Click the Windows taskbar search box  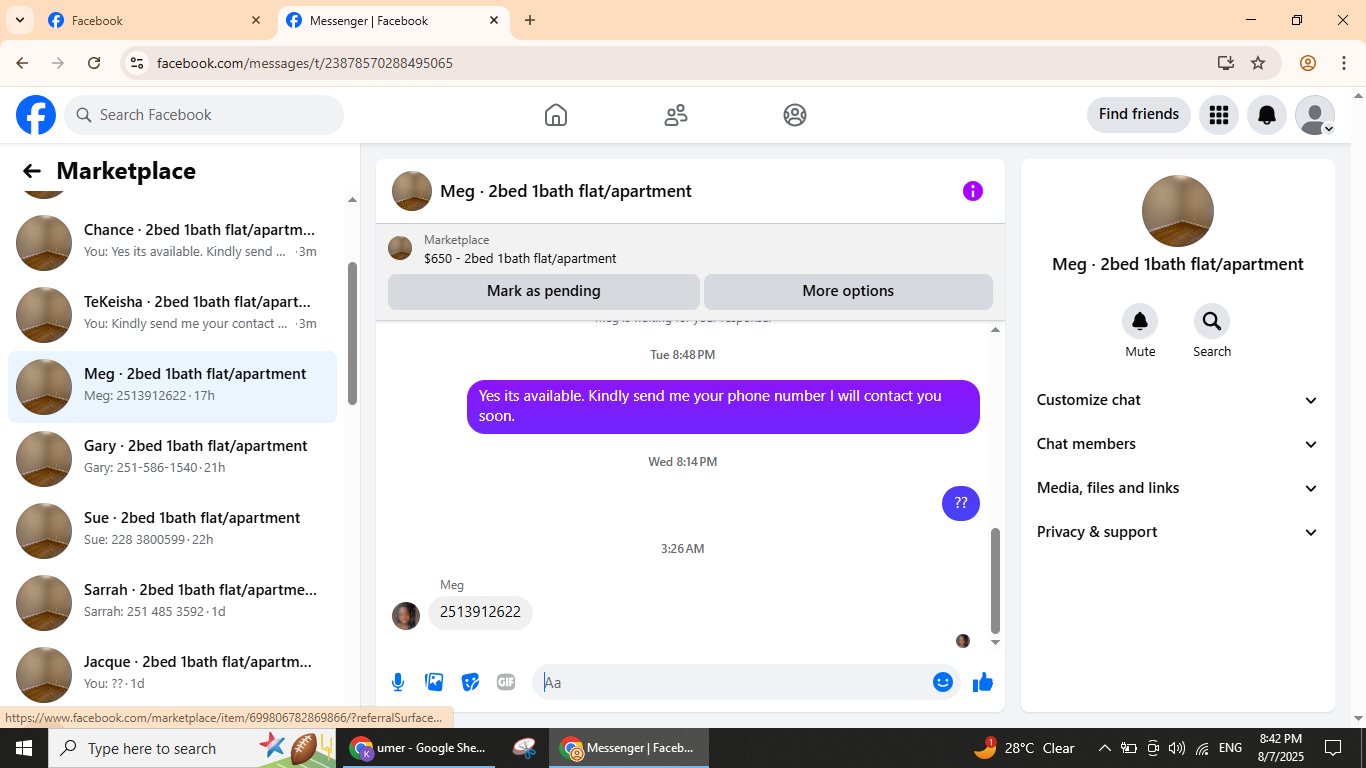190,748
